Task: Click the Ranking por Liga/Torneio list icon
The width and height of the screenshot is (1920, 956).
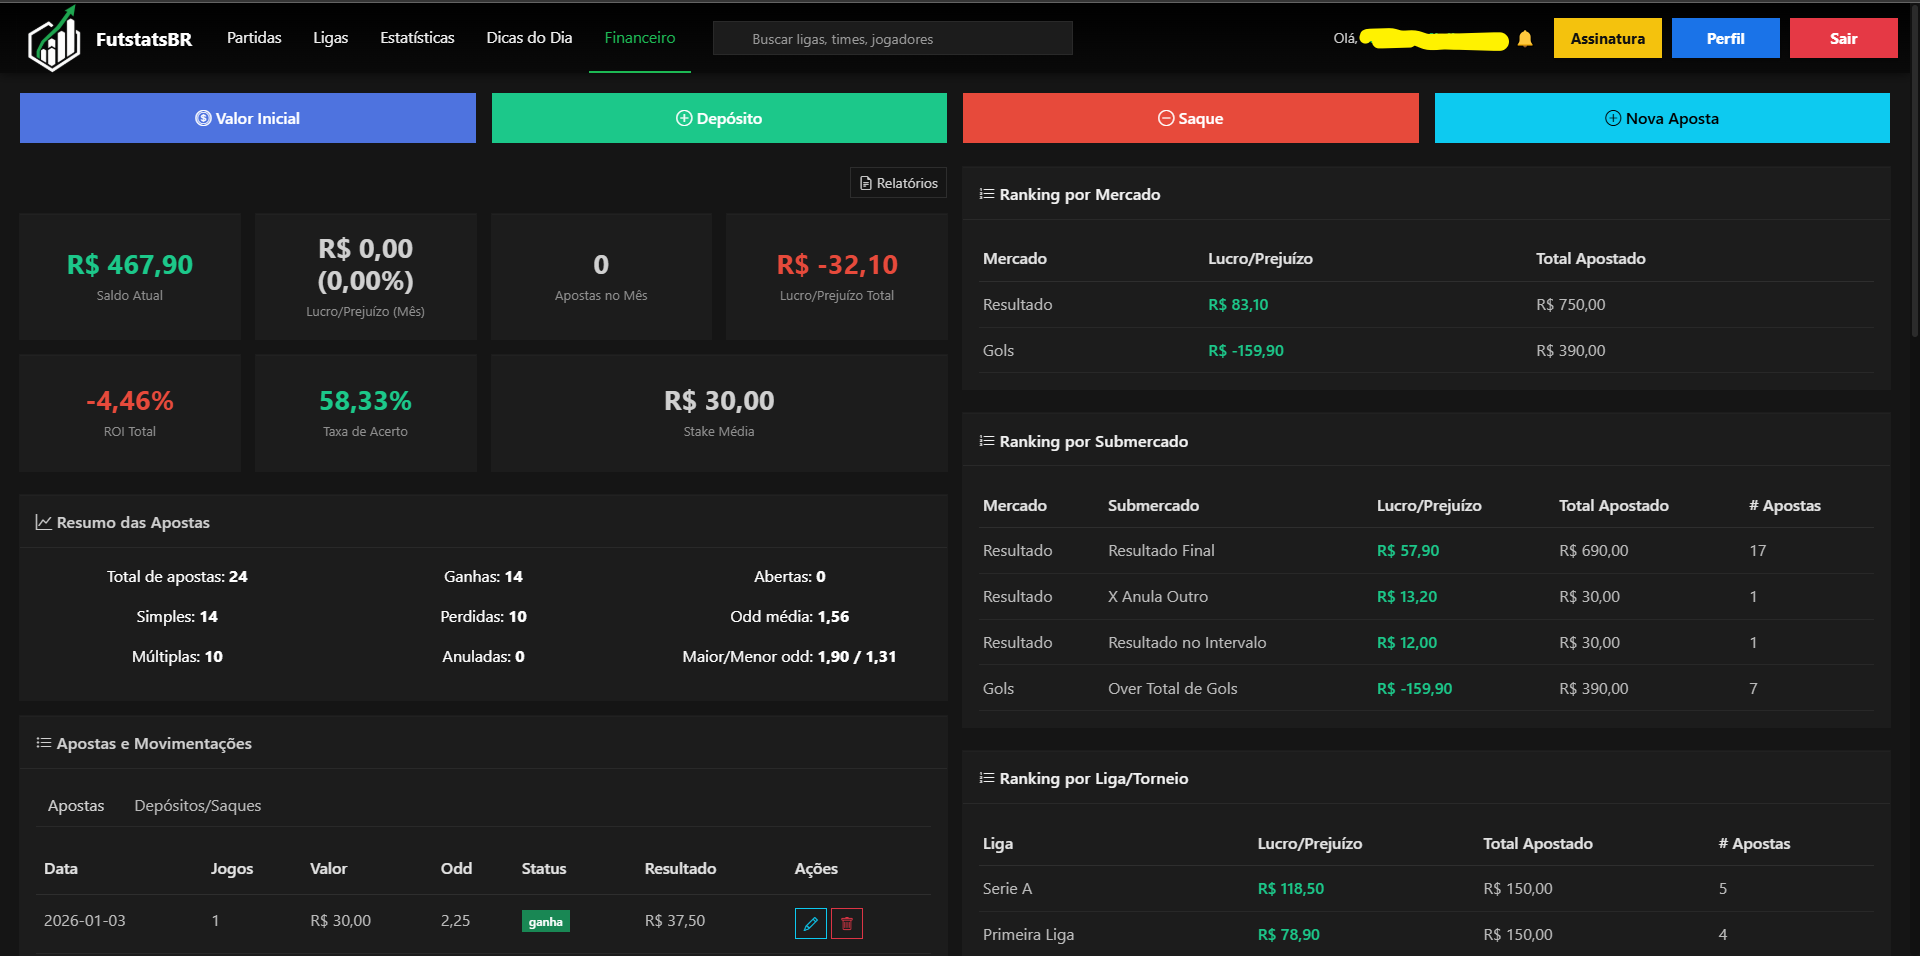Action: pos(987,778)
